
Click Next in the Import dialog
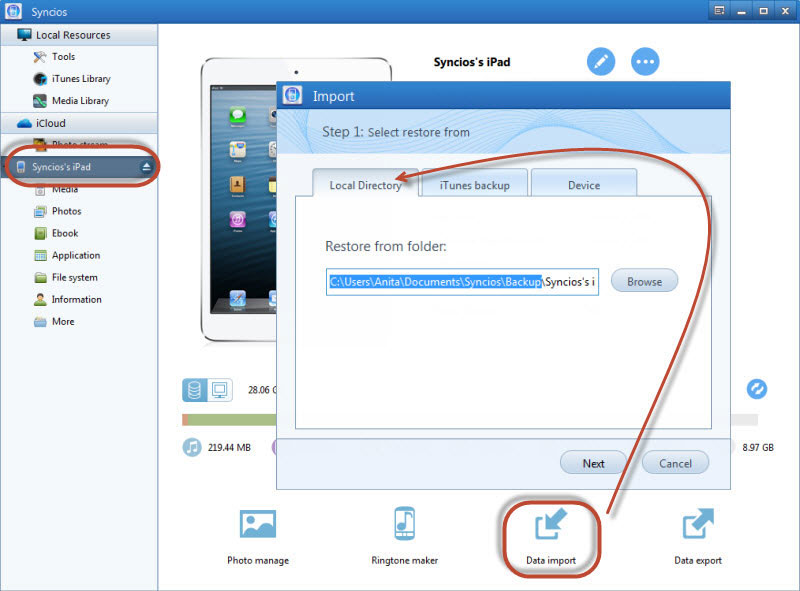[x=593, y=463]
